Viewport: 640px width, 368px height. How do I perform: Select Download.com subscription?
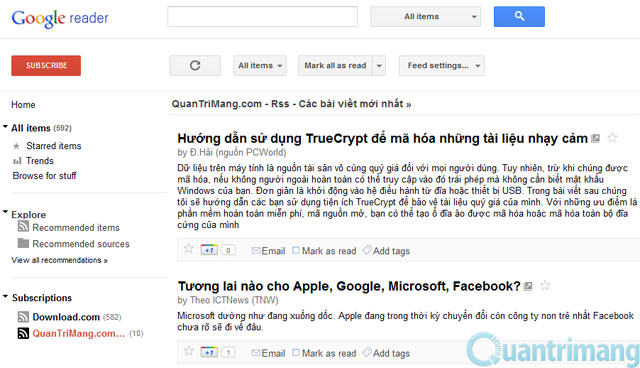point(66,317)
